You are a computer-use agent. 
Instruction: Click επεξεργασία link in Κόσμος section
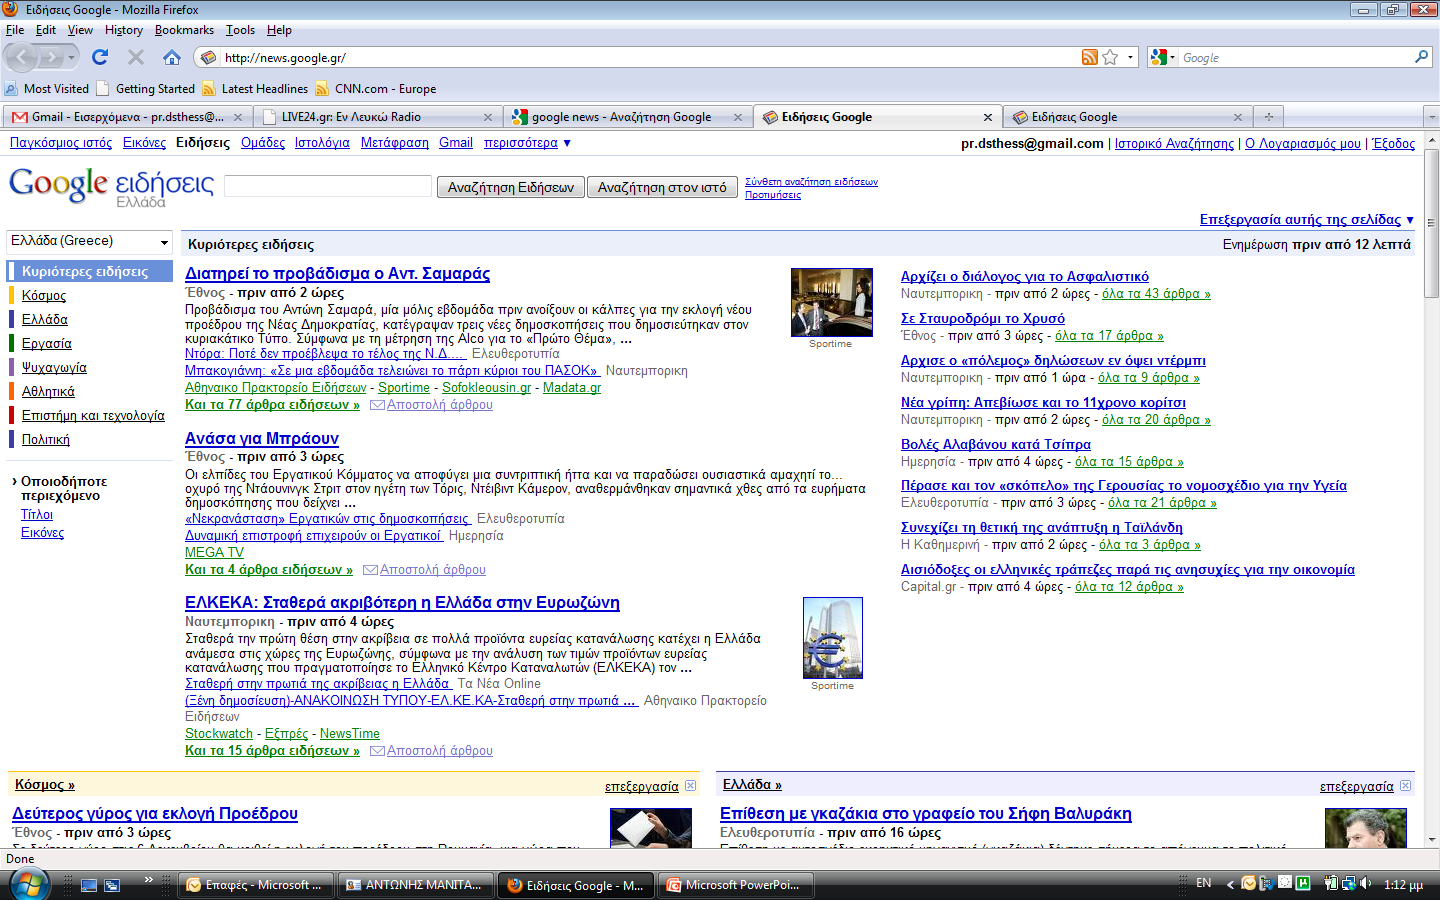(x=642, y=787)
